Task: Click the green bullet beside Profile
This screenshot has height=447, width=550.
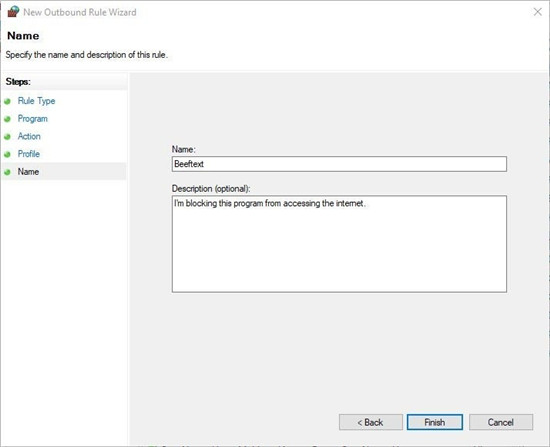Action: coord(7,154)
